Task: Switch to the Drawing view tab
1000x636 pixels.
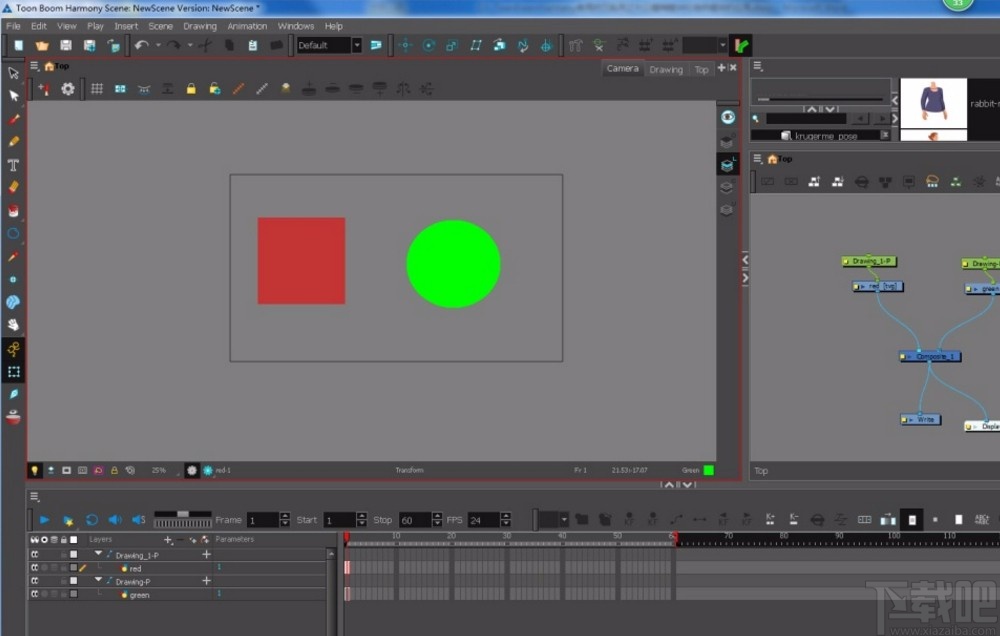Action: (666, 69)
